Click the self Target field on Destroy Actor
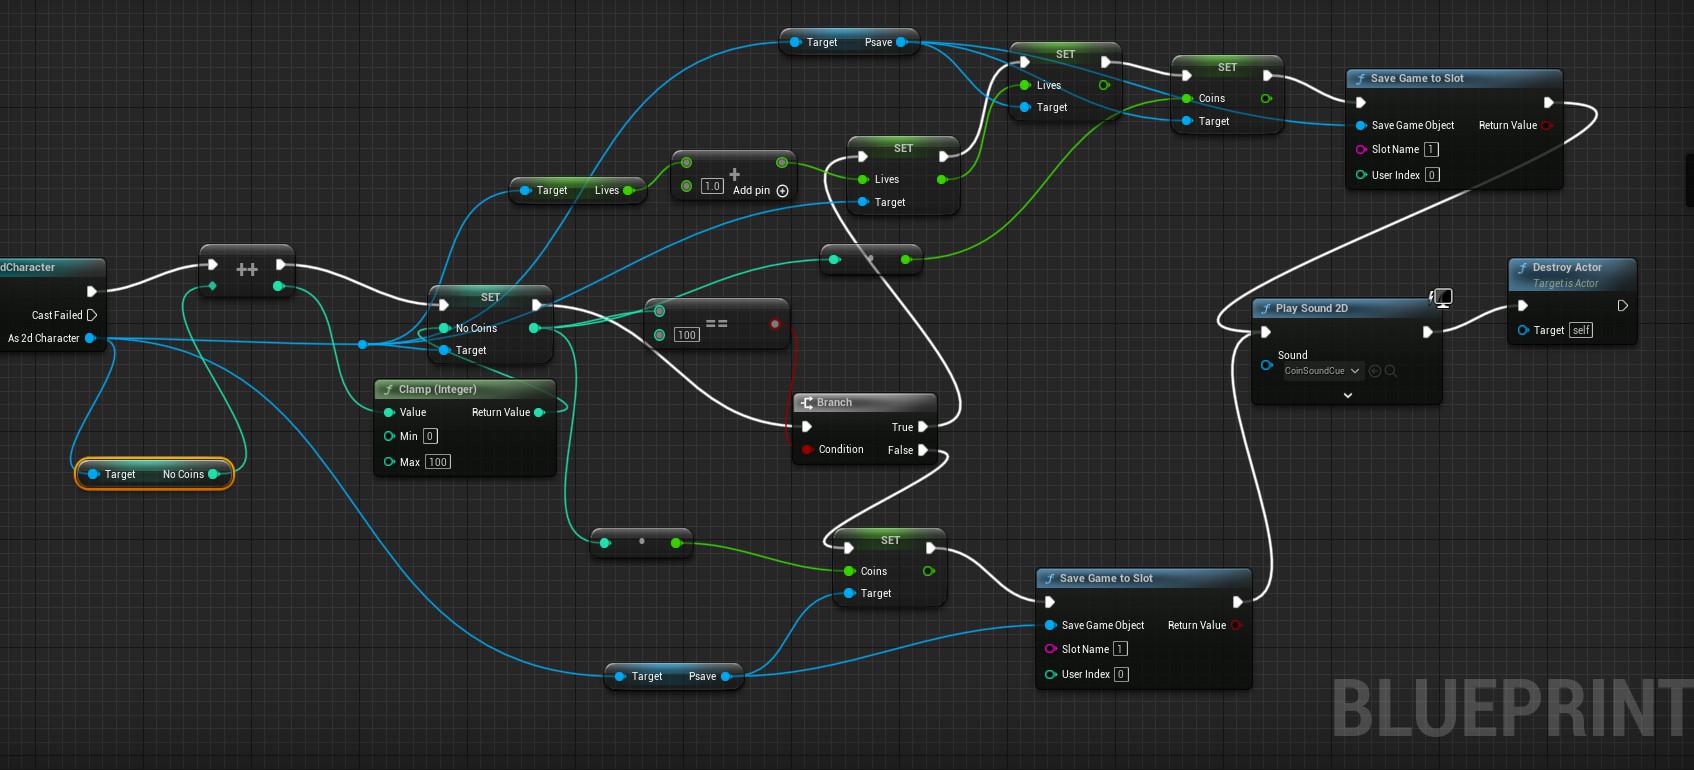 coord(1580,330)
